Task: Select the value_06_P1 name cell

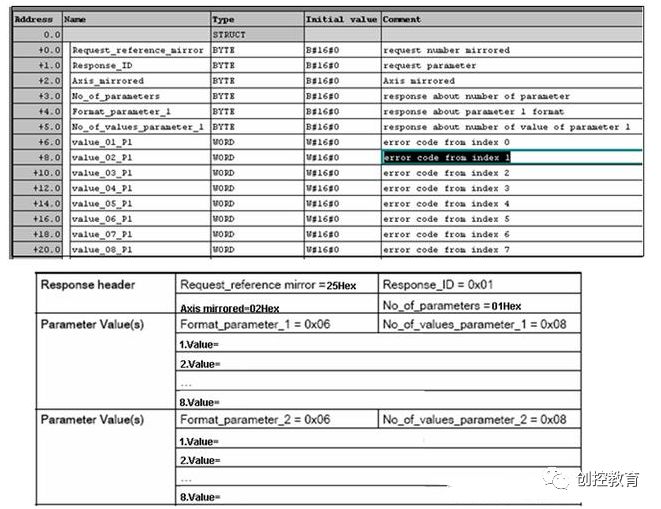Action: (x=140, y=219)
